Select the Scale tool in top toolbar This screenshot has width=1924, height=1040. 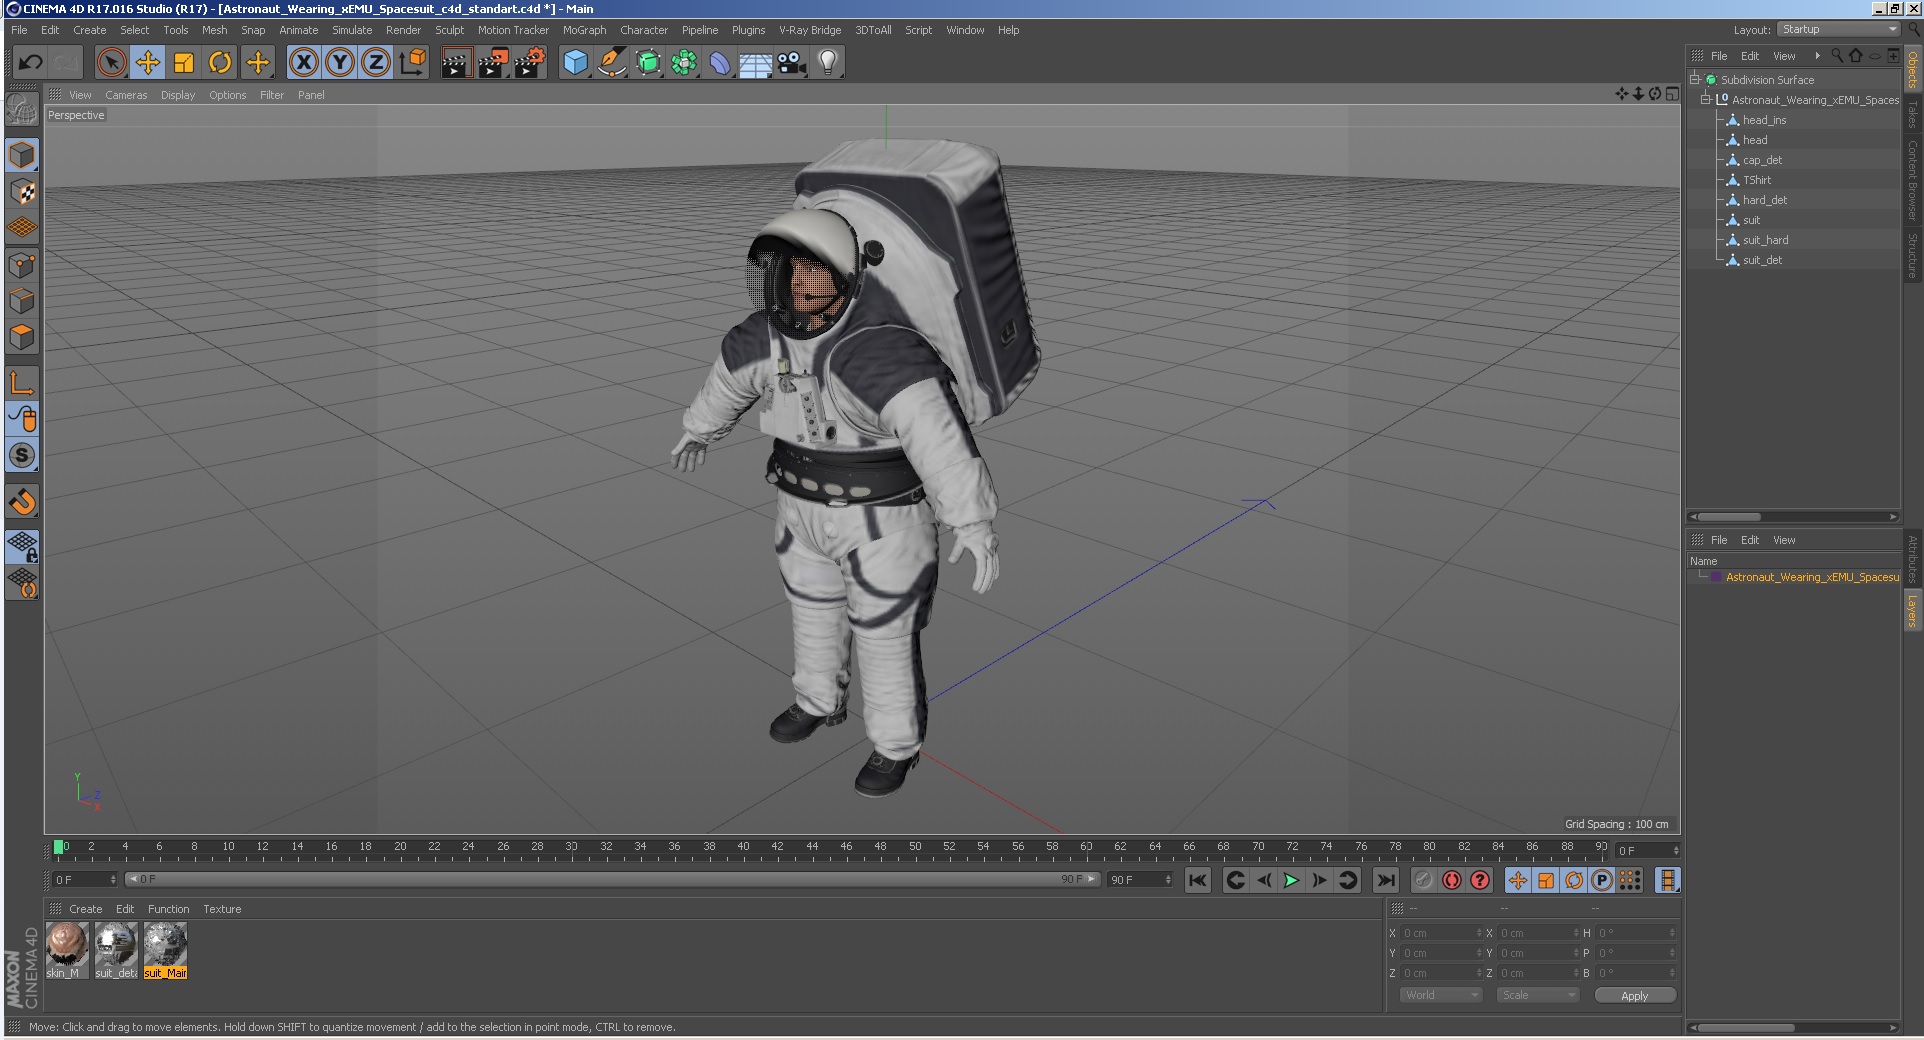[184, 63]
